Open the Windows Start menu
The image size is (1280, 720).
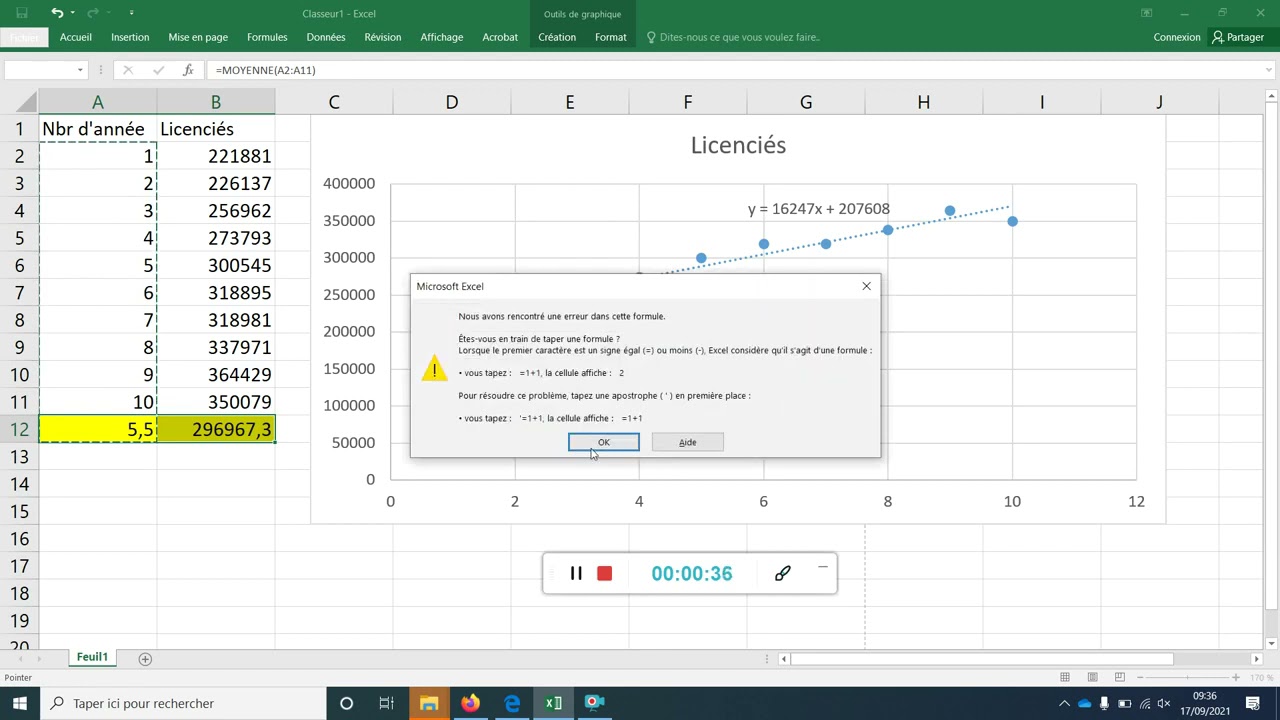coord(20,703)
